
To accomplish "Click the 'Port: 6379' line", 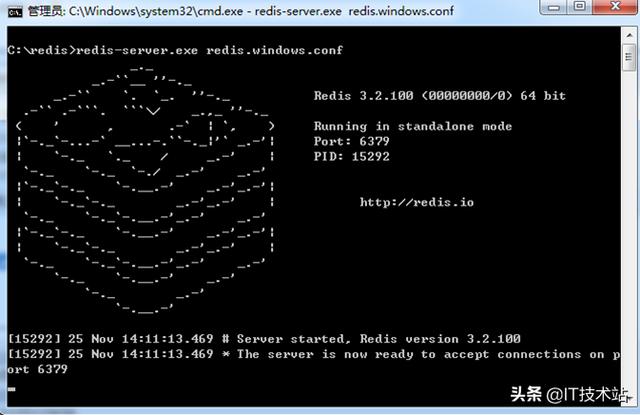I will click(x=351, y=141).
